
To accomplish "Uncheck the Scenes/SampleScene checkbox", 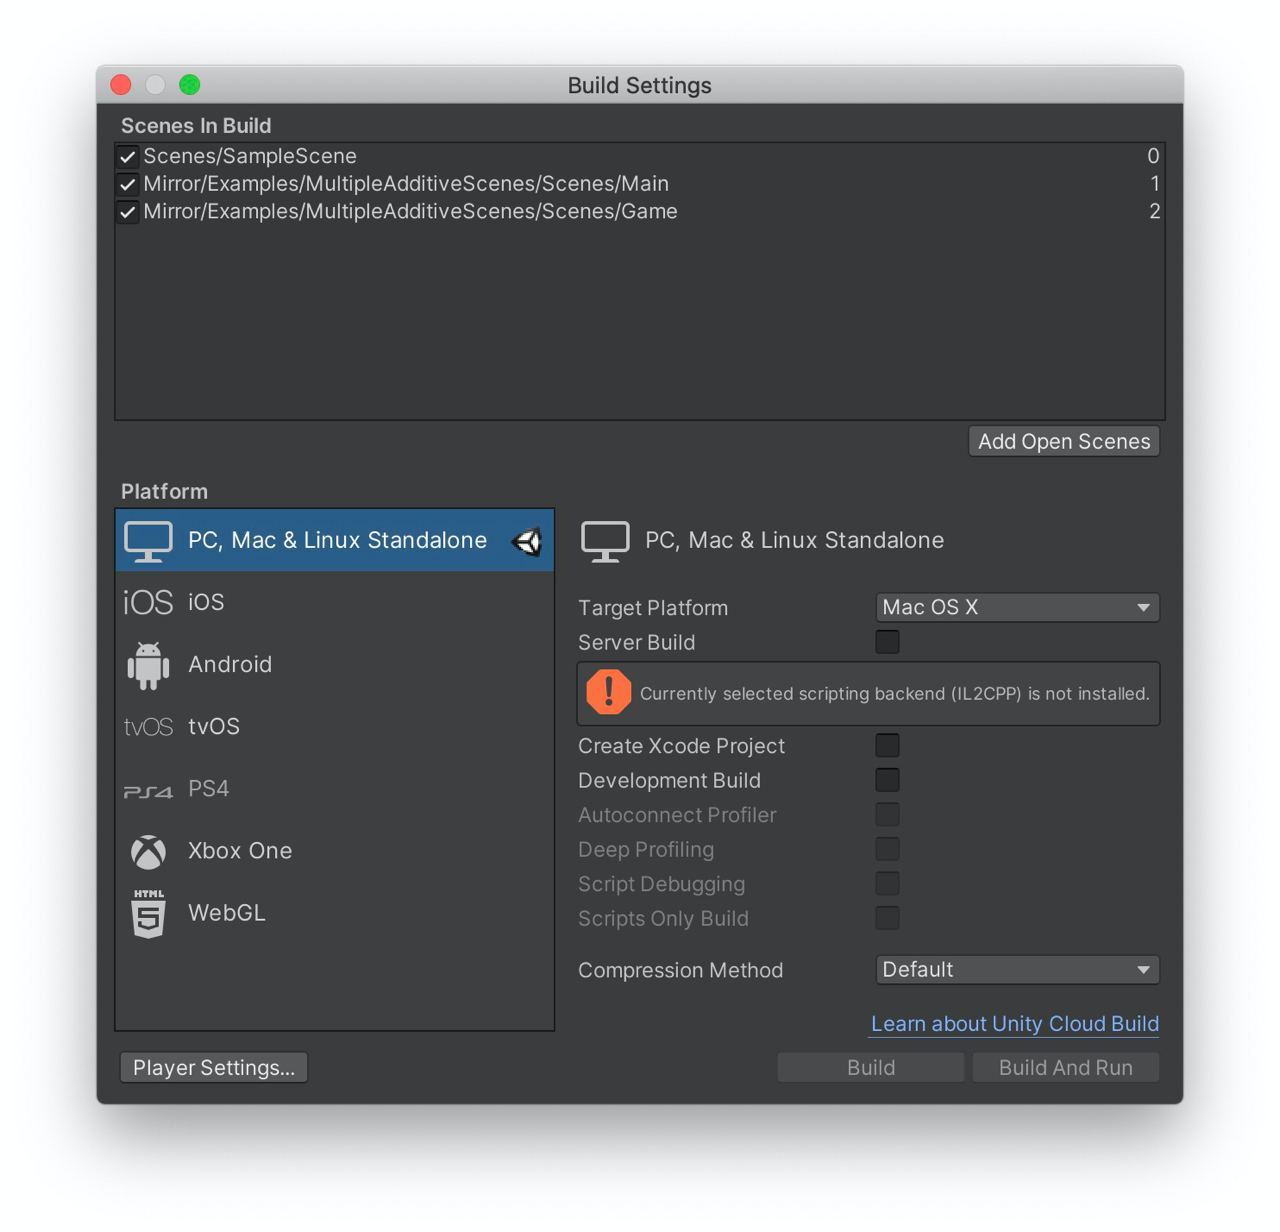I will pyautogui.click(x=127, y=157).
